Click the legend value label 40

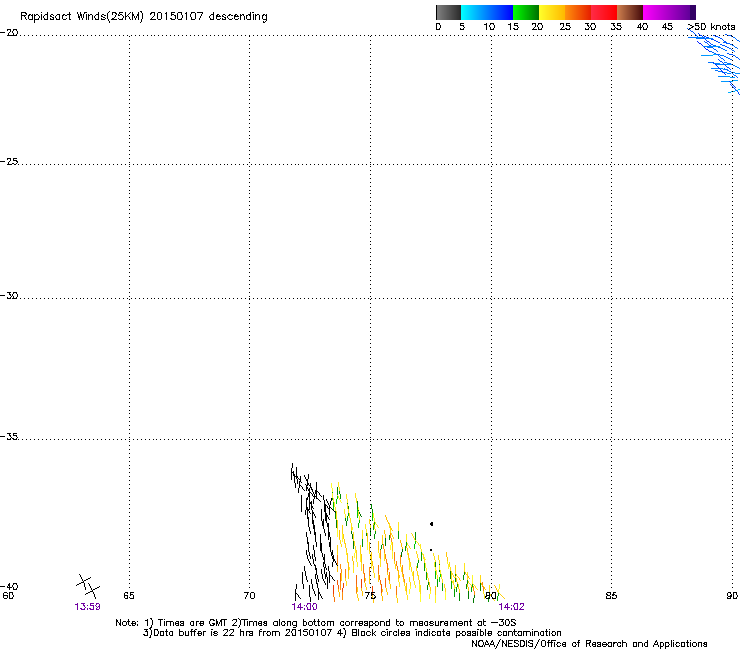pyautogui.click(x=642, y=27)
